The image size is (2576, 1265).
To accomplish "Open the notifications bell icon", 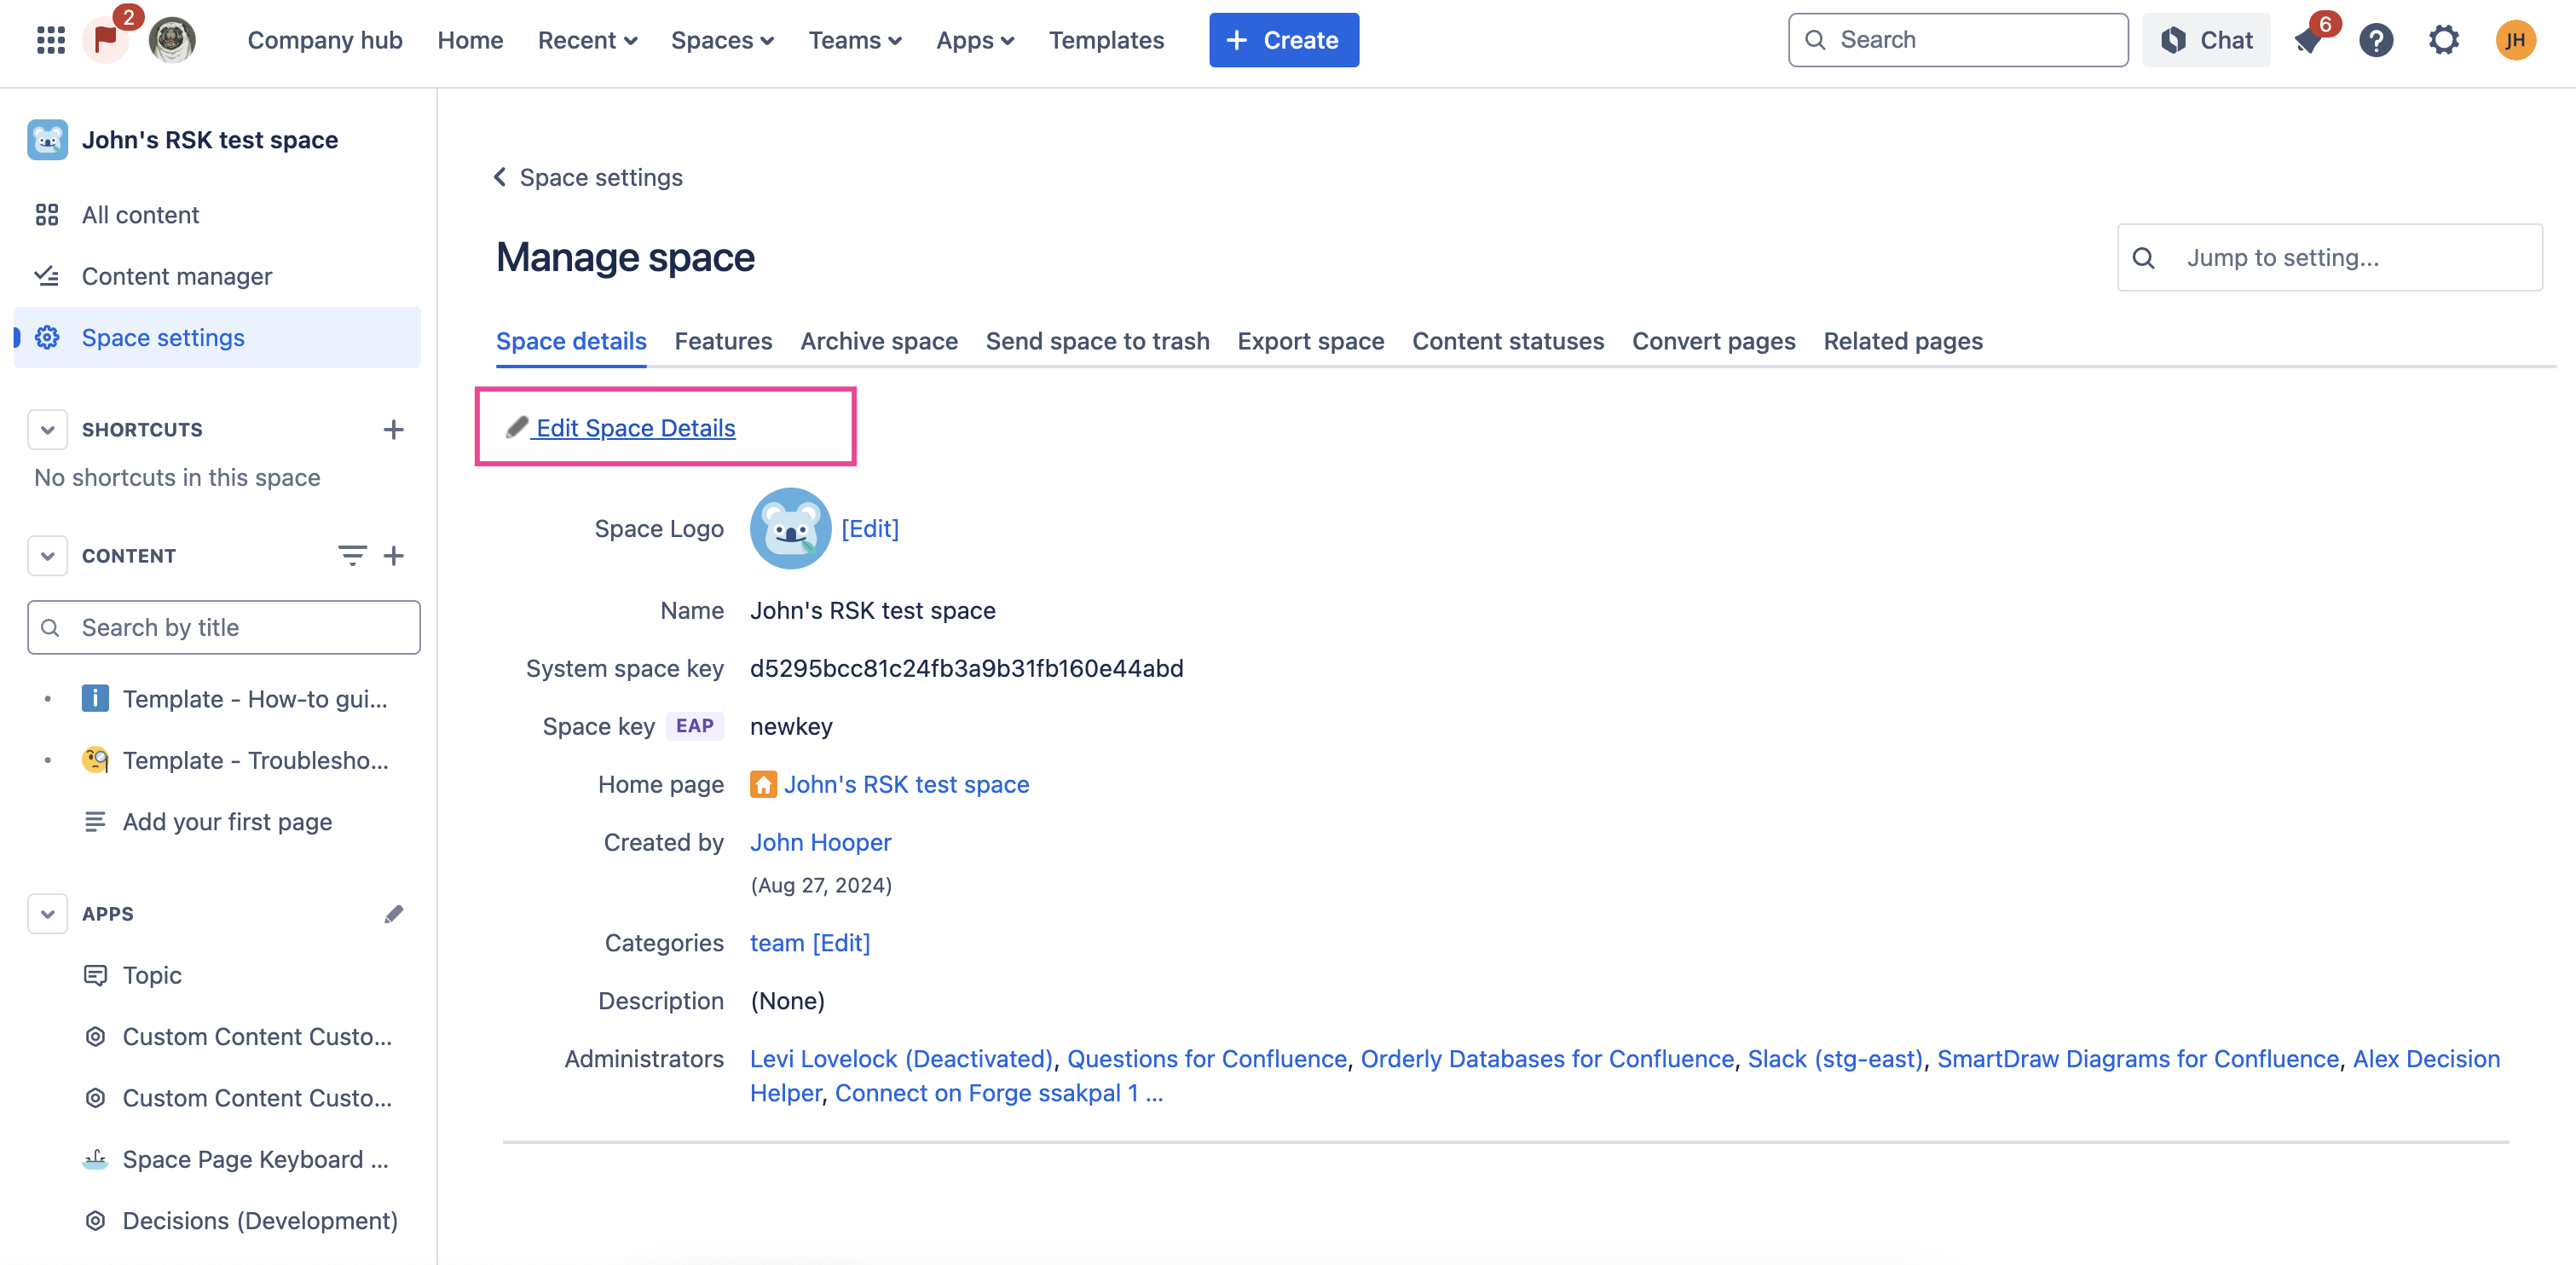I will point(2308,40).
